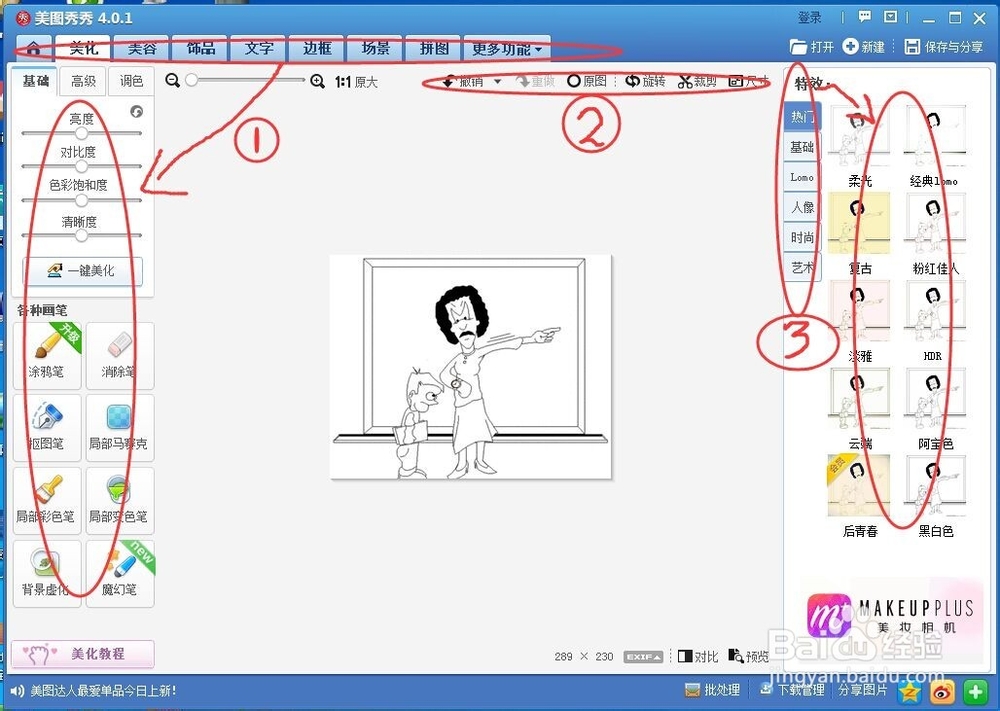Screen dimensions: 1000x711
Task: Expand the 更多功能 dropdown
Action: click(507, 48)
